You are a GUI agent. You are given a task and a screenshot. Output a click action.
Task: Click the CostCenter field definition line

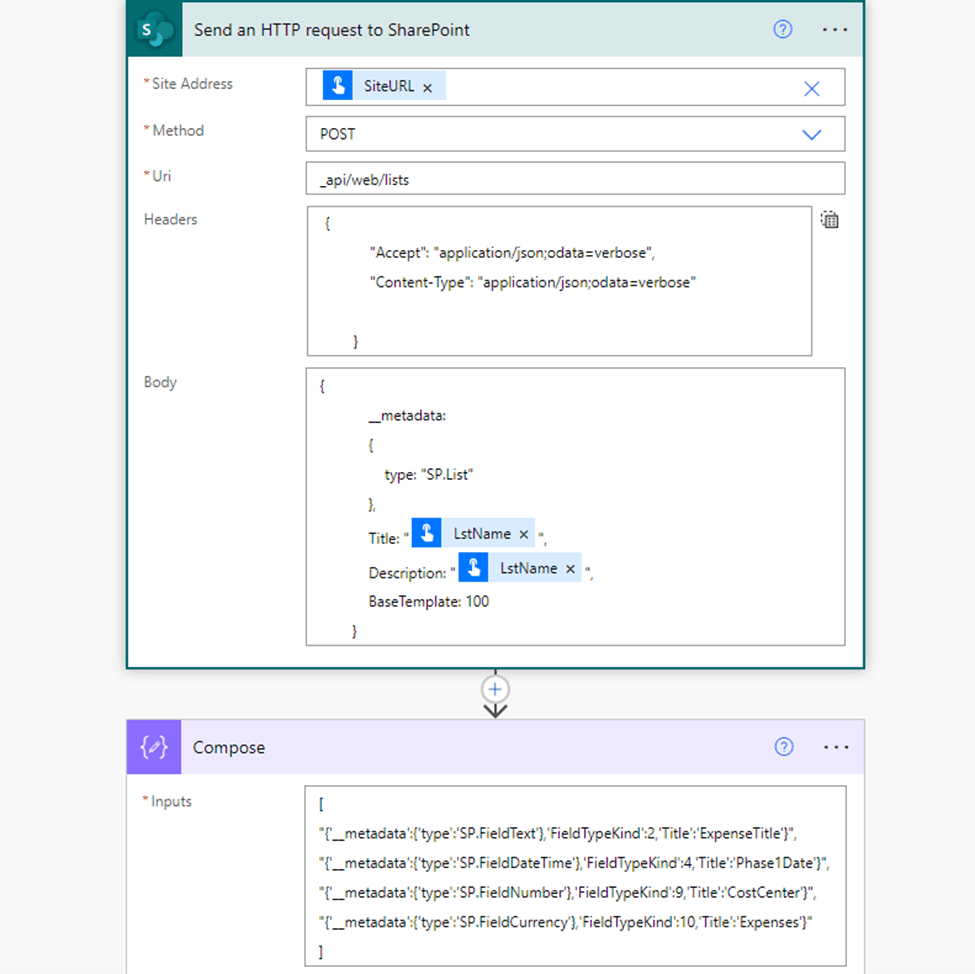567,893
